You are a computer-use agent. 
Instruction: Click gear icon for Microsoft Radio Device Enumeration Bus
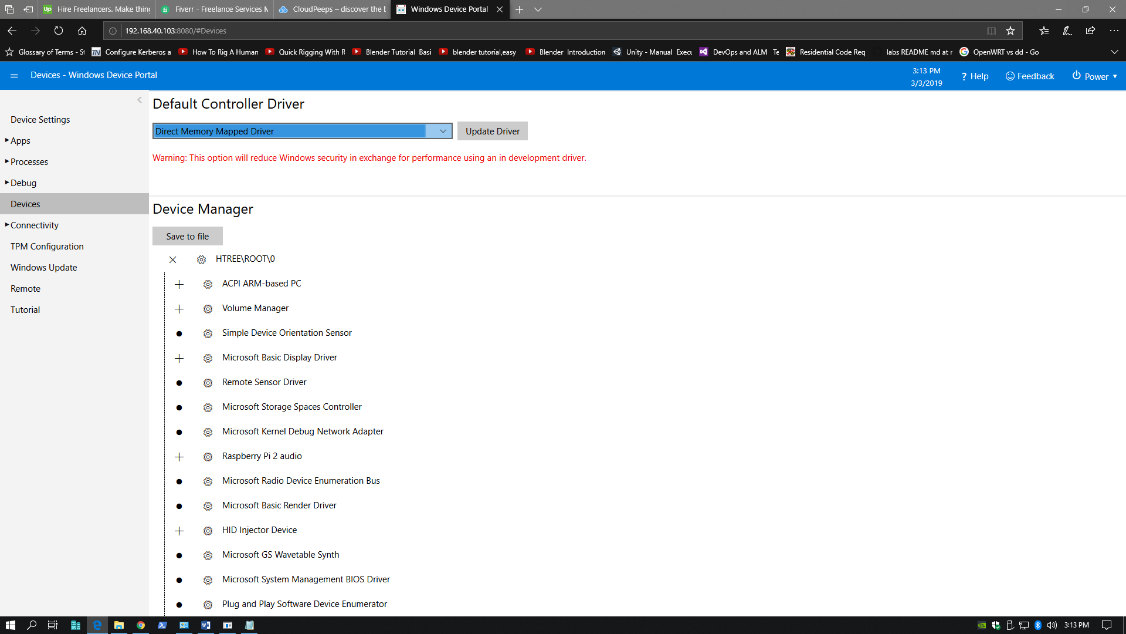tap(208, 482)
